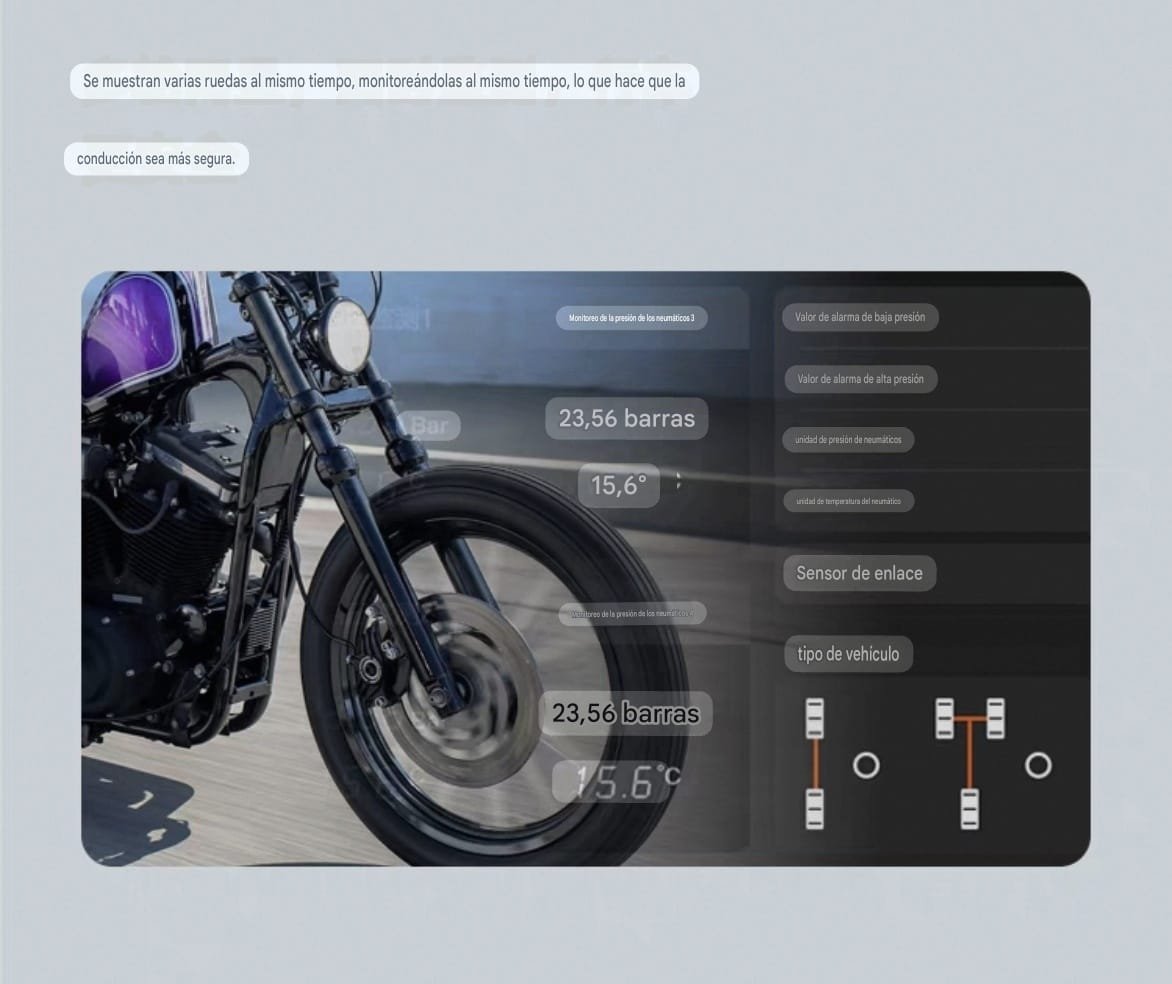Click the 'Se muestran varias ruedas' caption

coord(384,81)
